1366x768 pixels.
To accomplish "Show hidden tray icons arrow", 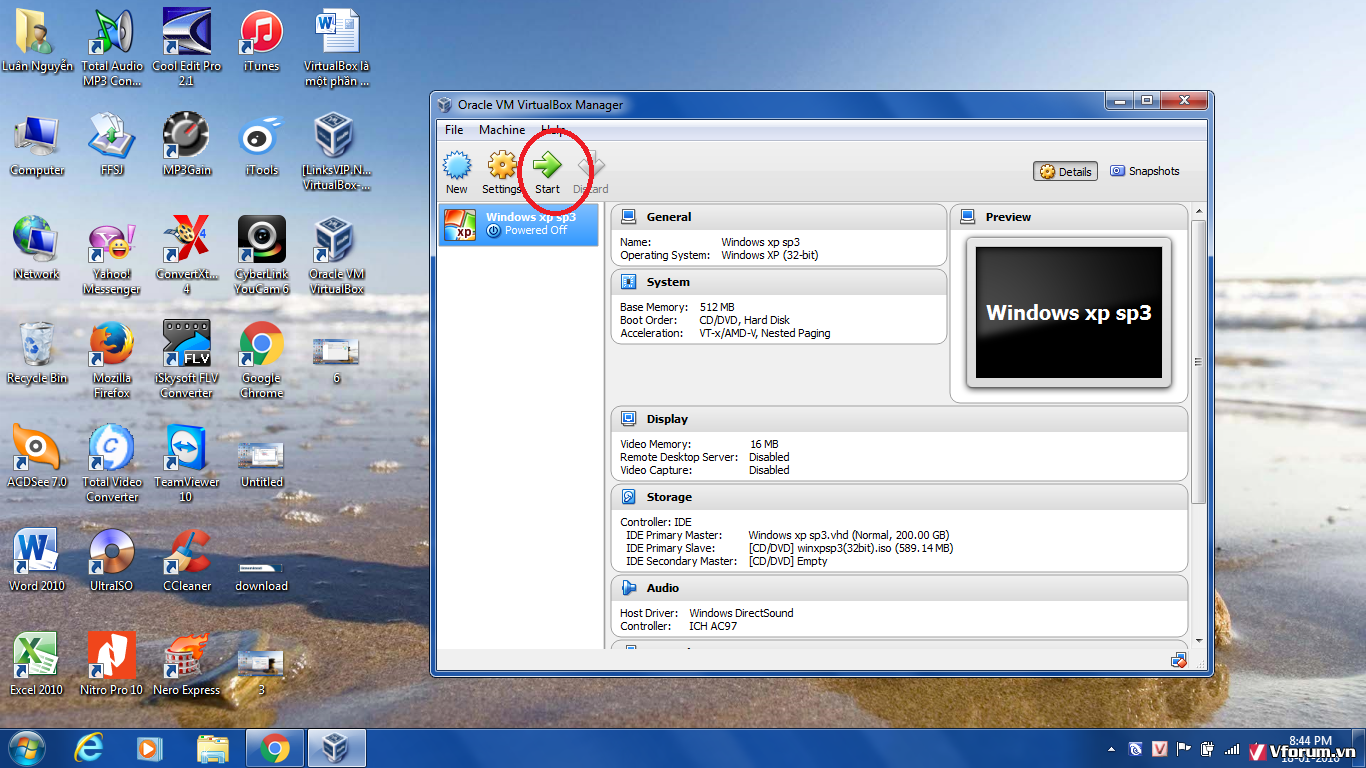I will pyautogui.click(x=1112, y=749).
